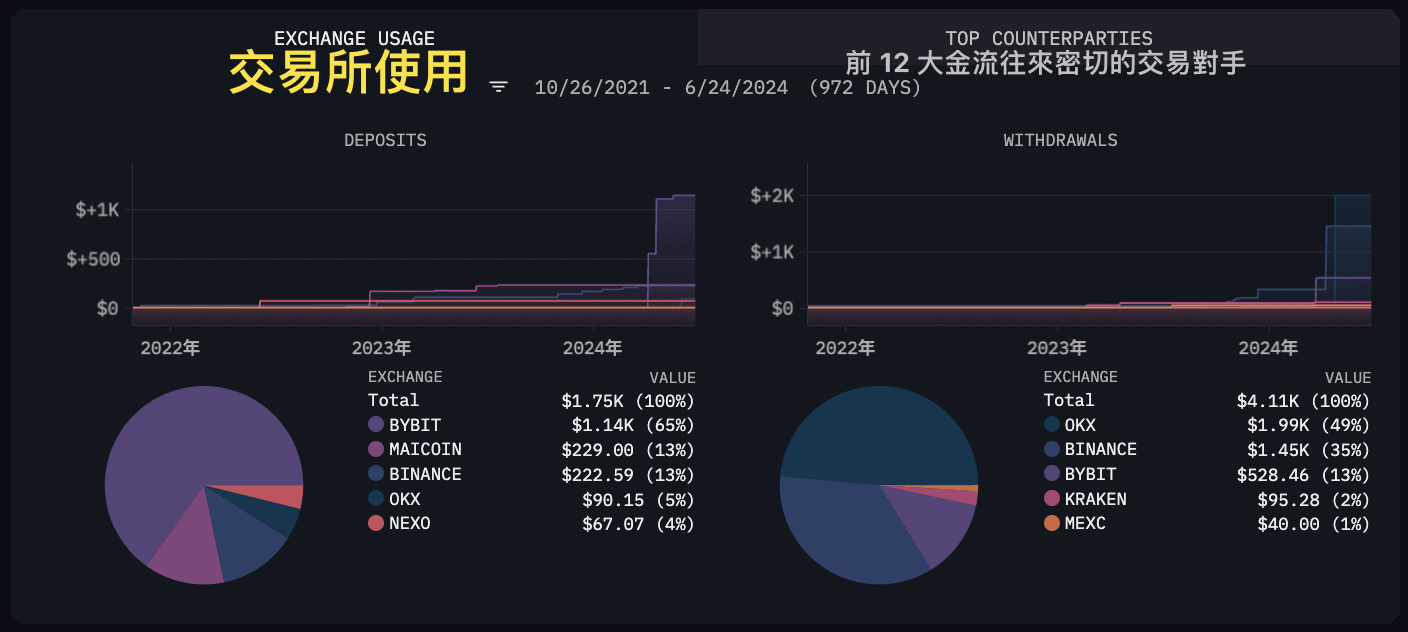Viewport: 1408px width, 632px height.
Task: Click the "$528.46 (13%)" value
Action: 1304,474
